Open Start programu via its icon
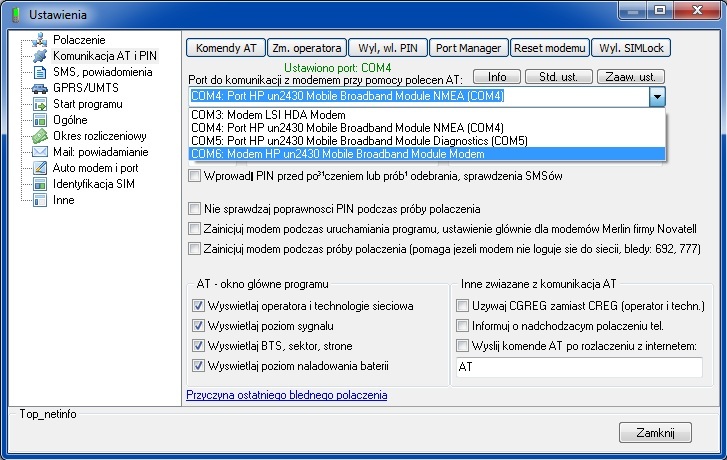 pyautogui.click(x=40, y=104)
